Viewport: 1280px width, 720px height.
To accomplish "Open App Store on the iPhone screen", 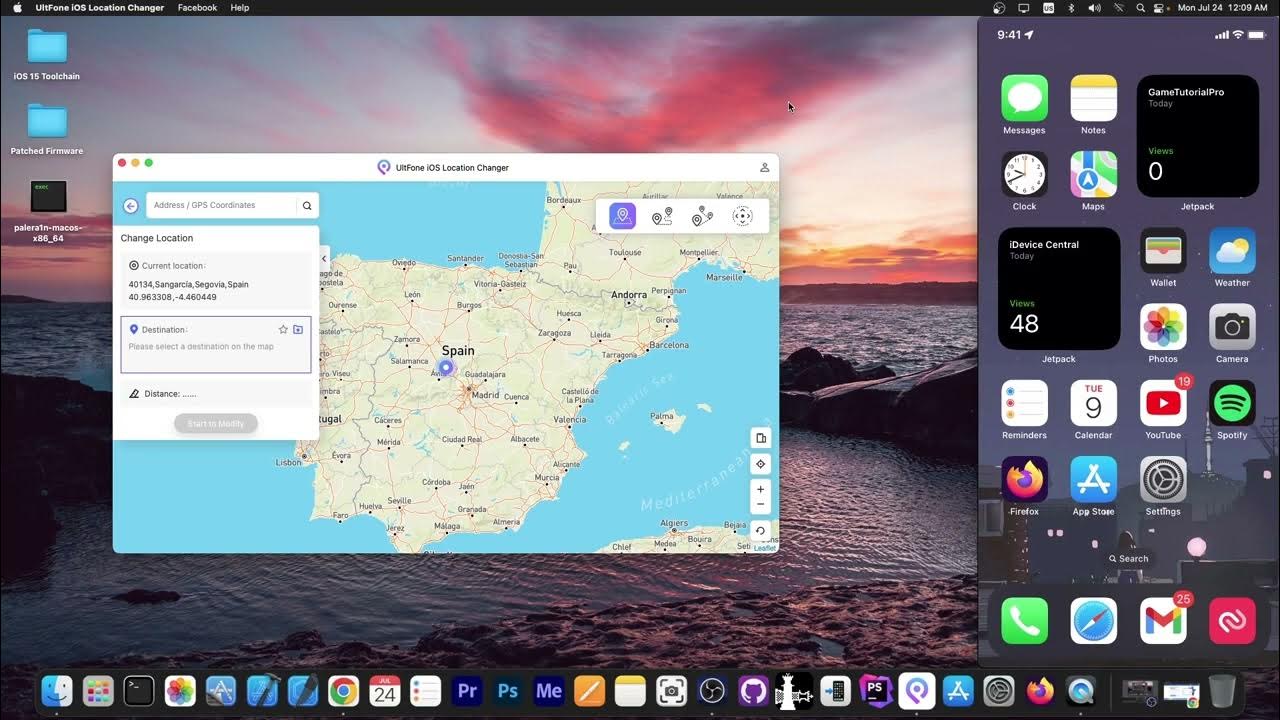I will pos(1093,479).
